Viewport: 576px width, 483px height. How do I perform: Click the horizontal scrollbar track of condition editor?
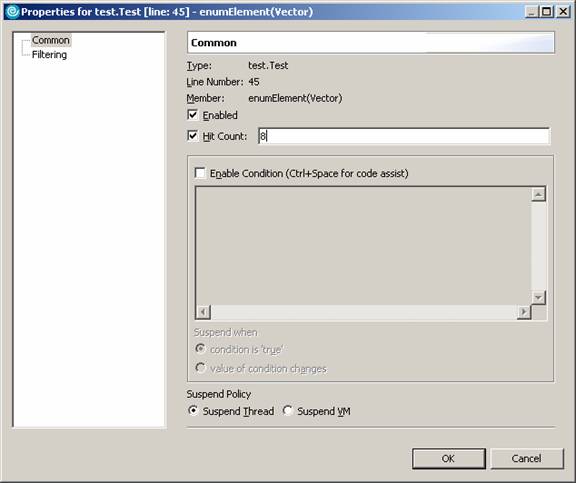tap(363, 312)
